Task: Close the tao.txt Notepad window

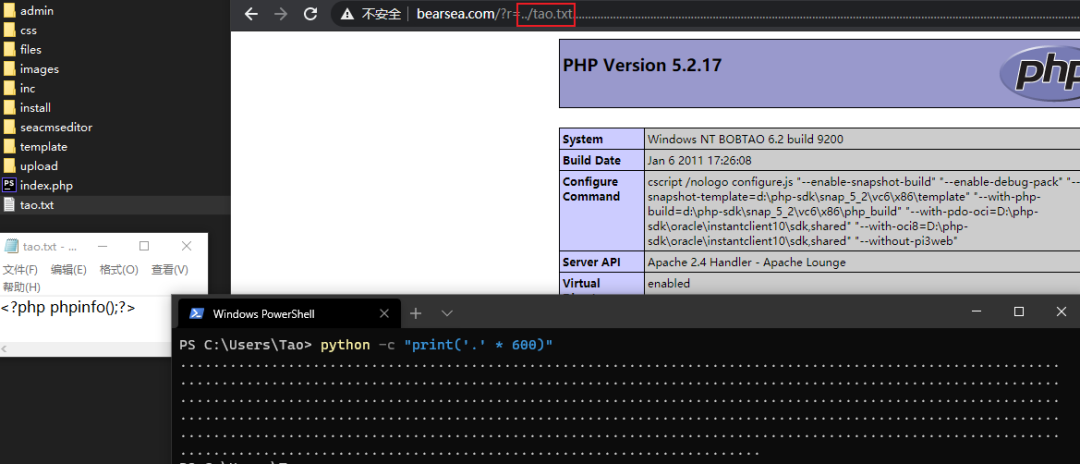Action: [x=187, y=246]
